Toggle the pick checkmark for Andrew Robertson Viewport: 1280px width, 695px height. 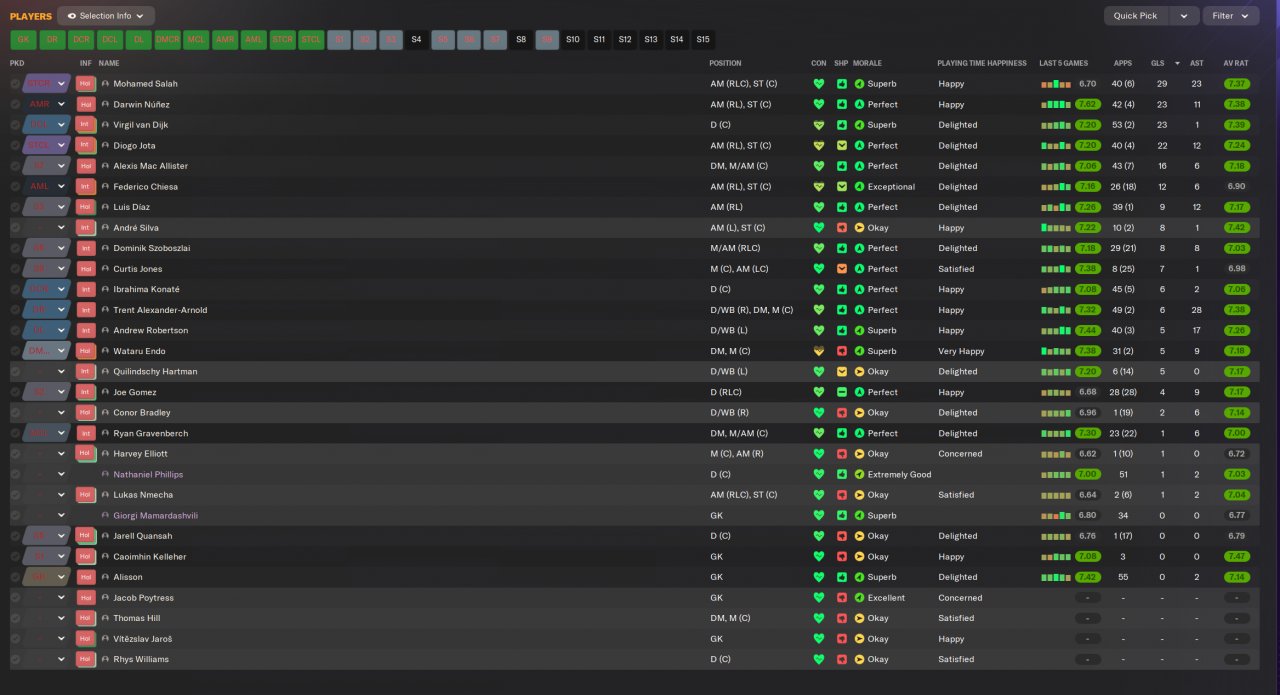(x=15, y=330)
